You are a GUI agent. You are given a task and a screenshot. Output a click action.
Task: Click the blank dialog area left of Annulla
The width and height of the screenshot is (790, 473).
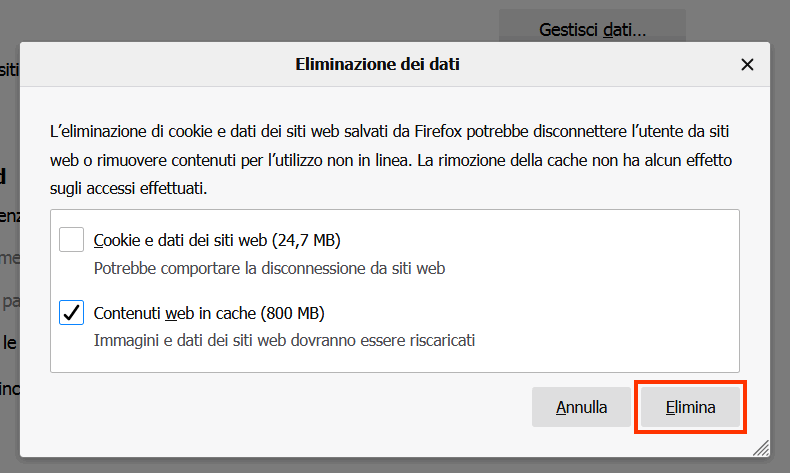pyautogui.click(x=300, y=408)
